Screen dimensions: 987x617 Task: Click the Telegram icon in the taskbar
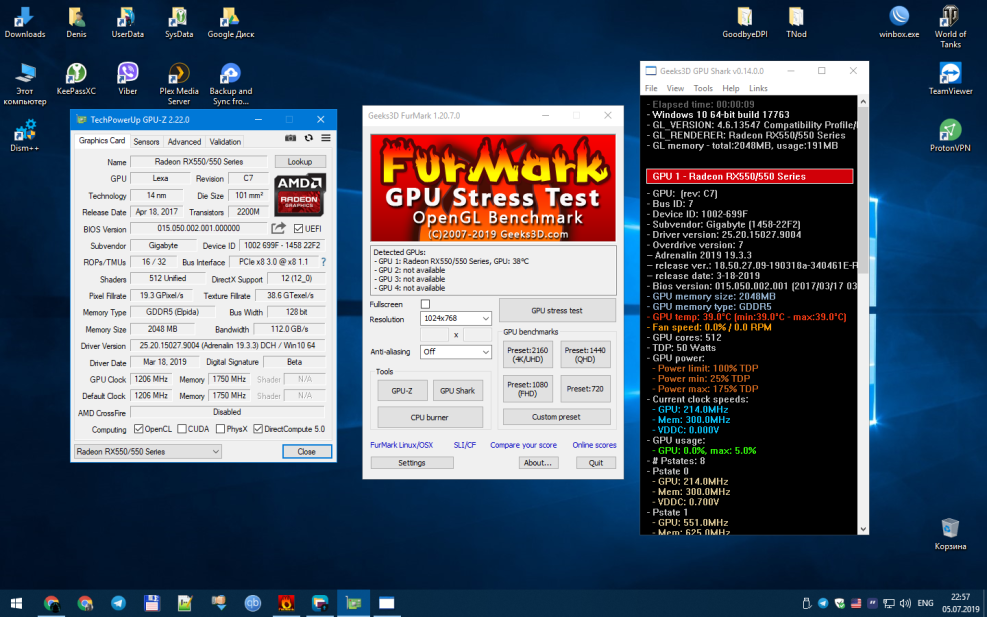[x=118, y=603]
